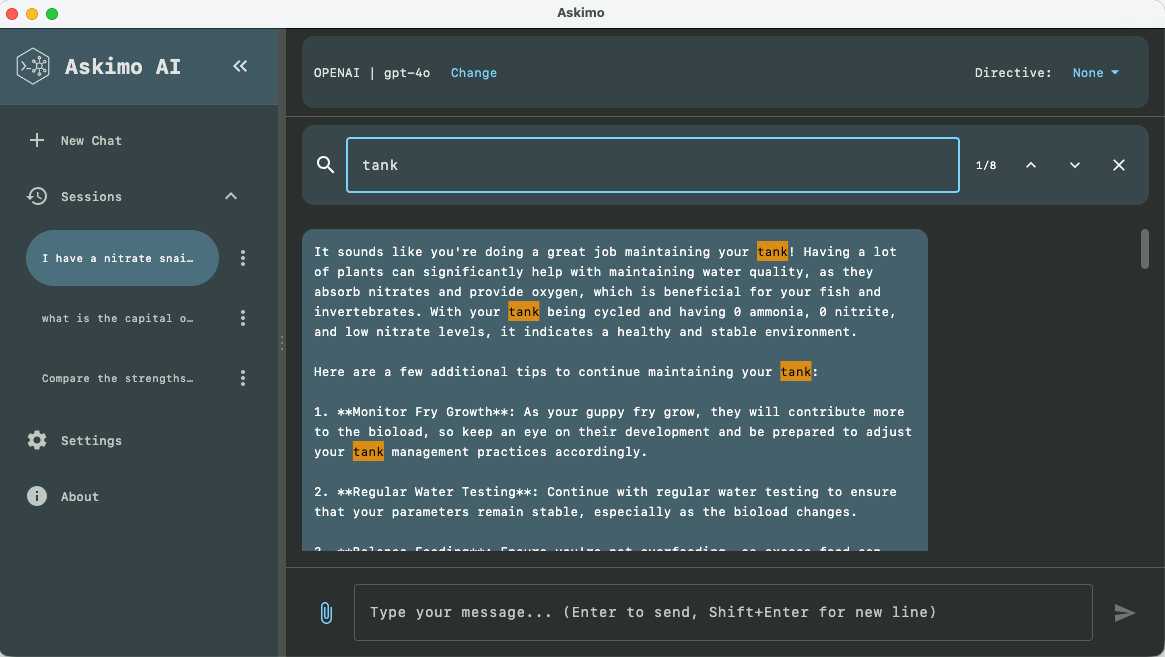Open options for nitrate snail session

tap(243, 258)
